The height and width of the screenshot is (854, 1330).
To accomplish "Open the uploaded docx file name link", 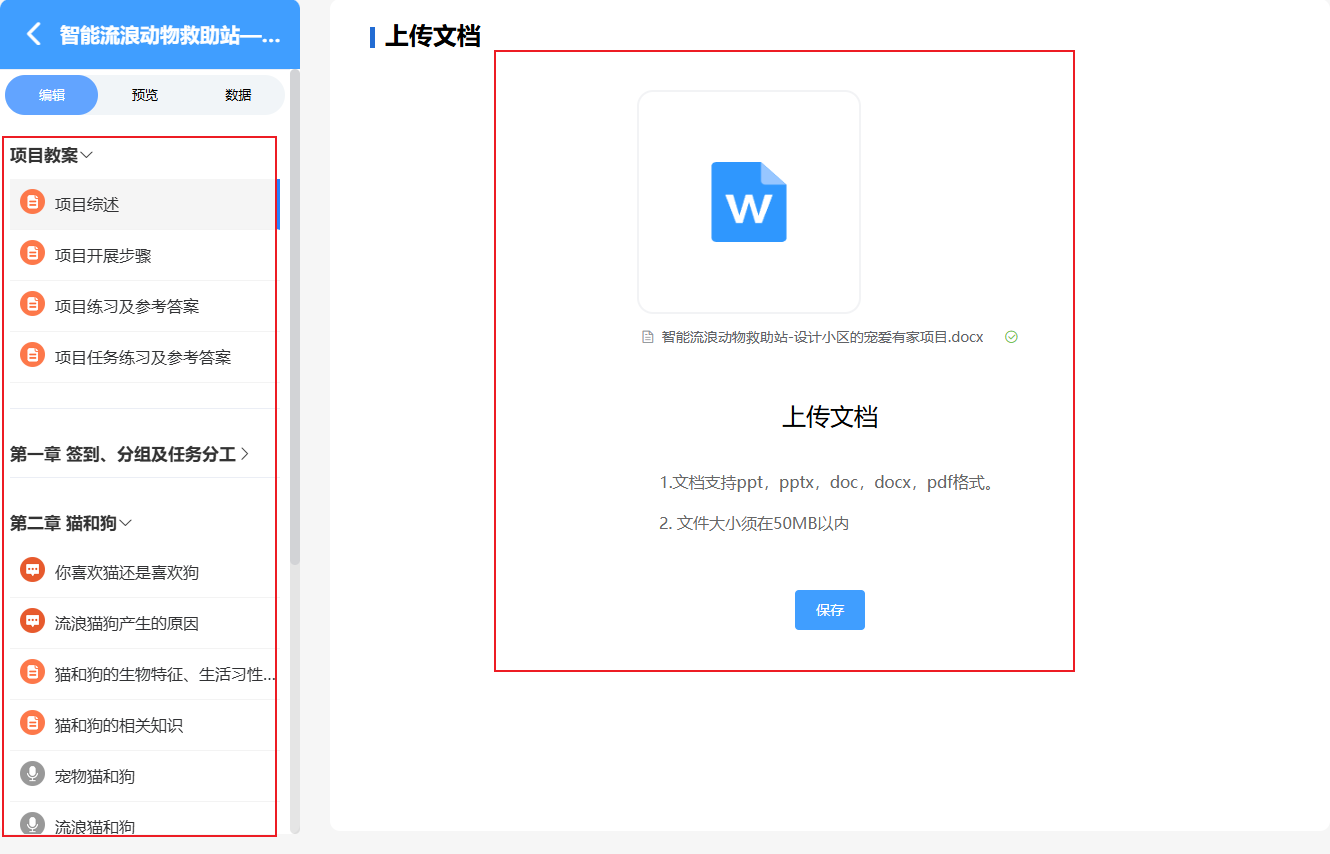I will [822, 337].
